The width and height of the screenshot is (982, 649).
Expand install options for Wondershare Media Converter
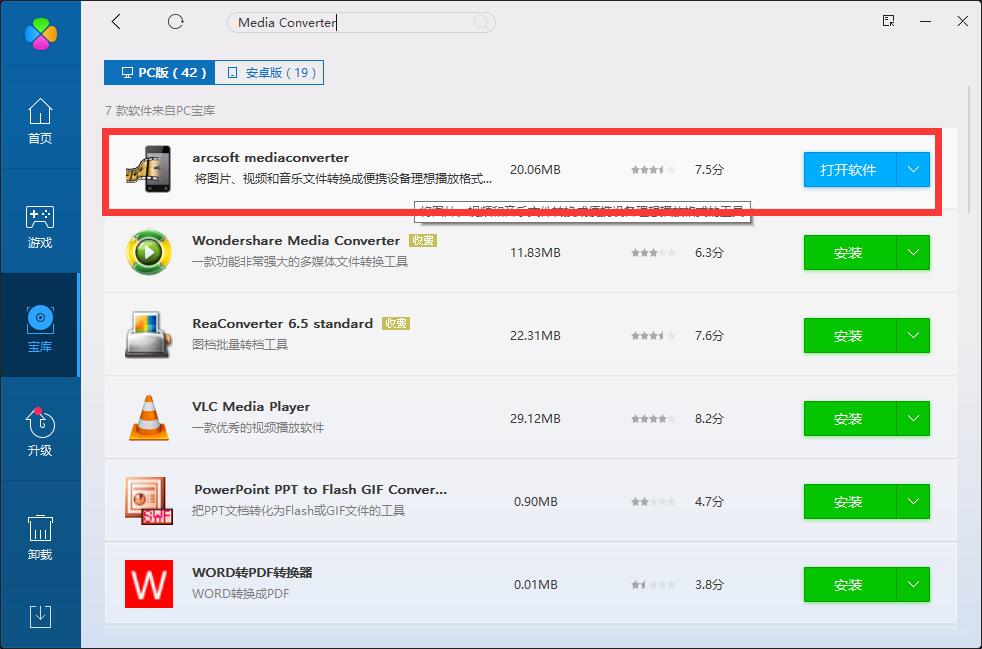tap(913, 252)
